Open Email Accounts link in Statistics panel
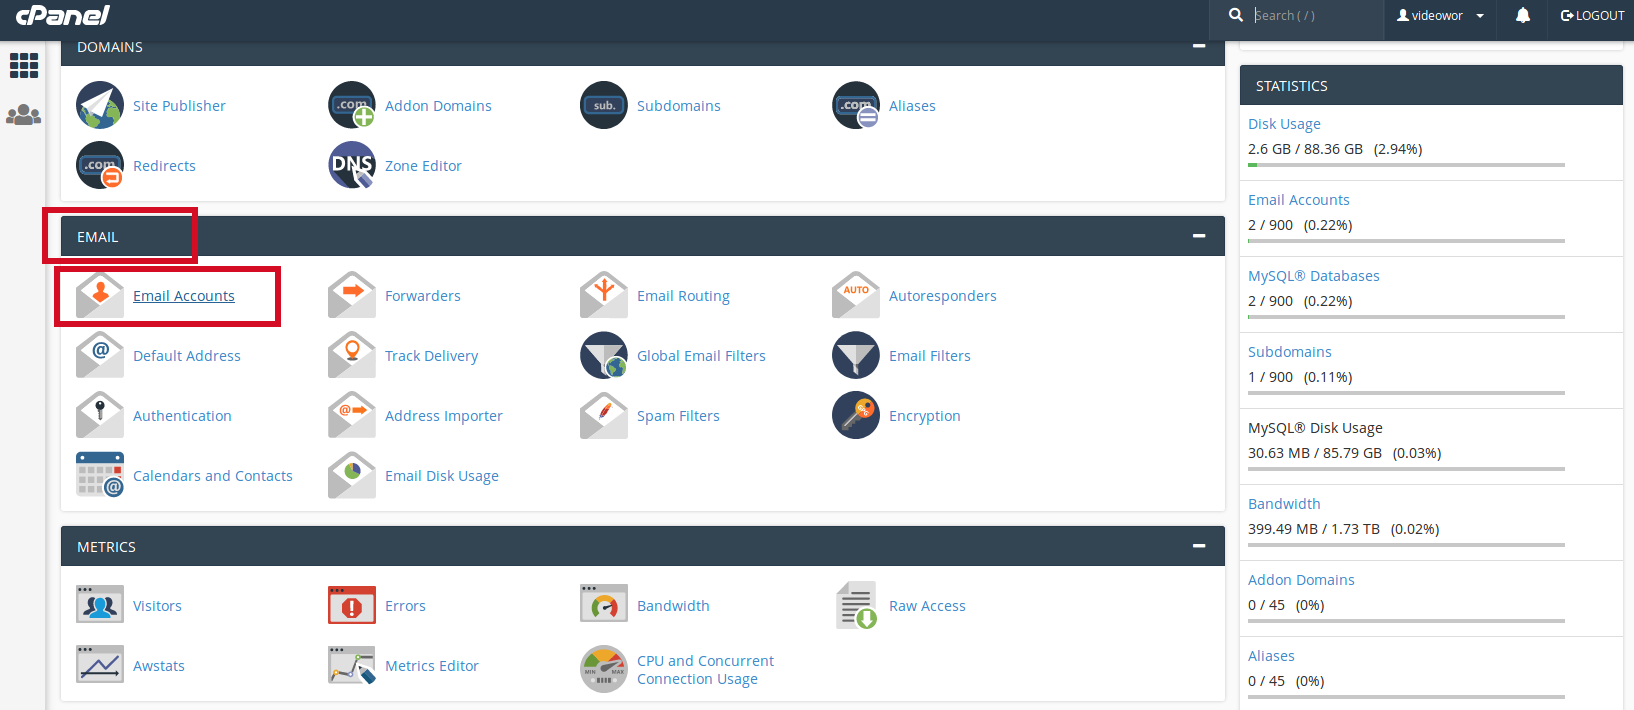Screen dimensions: 1634x710 [1299, 200]
